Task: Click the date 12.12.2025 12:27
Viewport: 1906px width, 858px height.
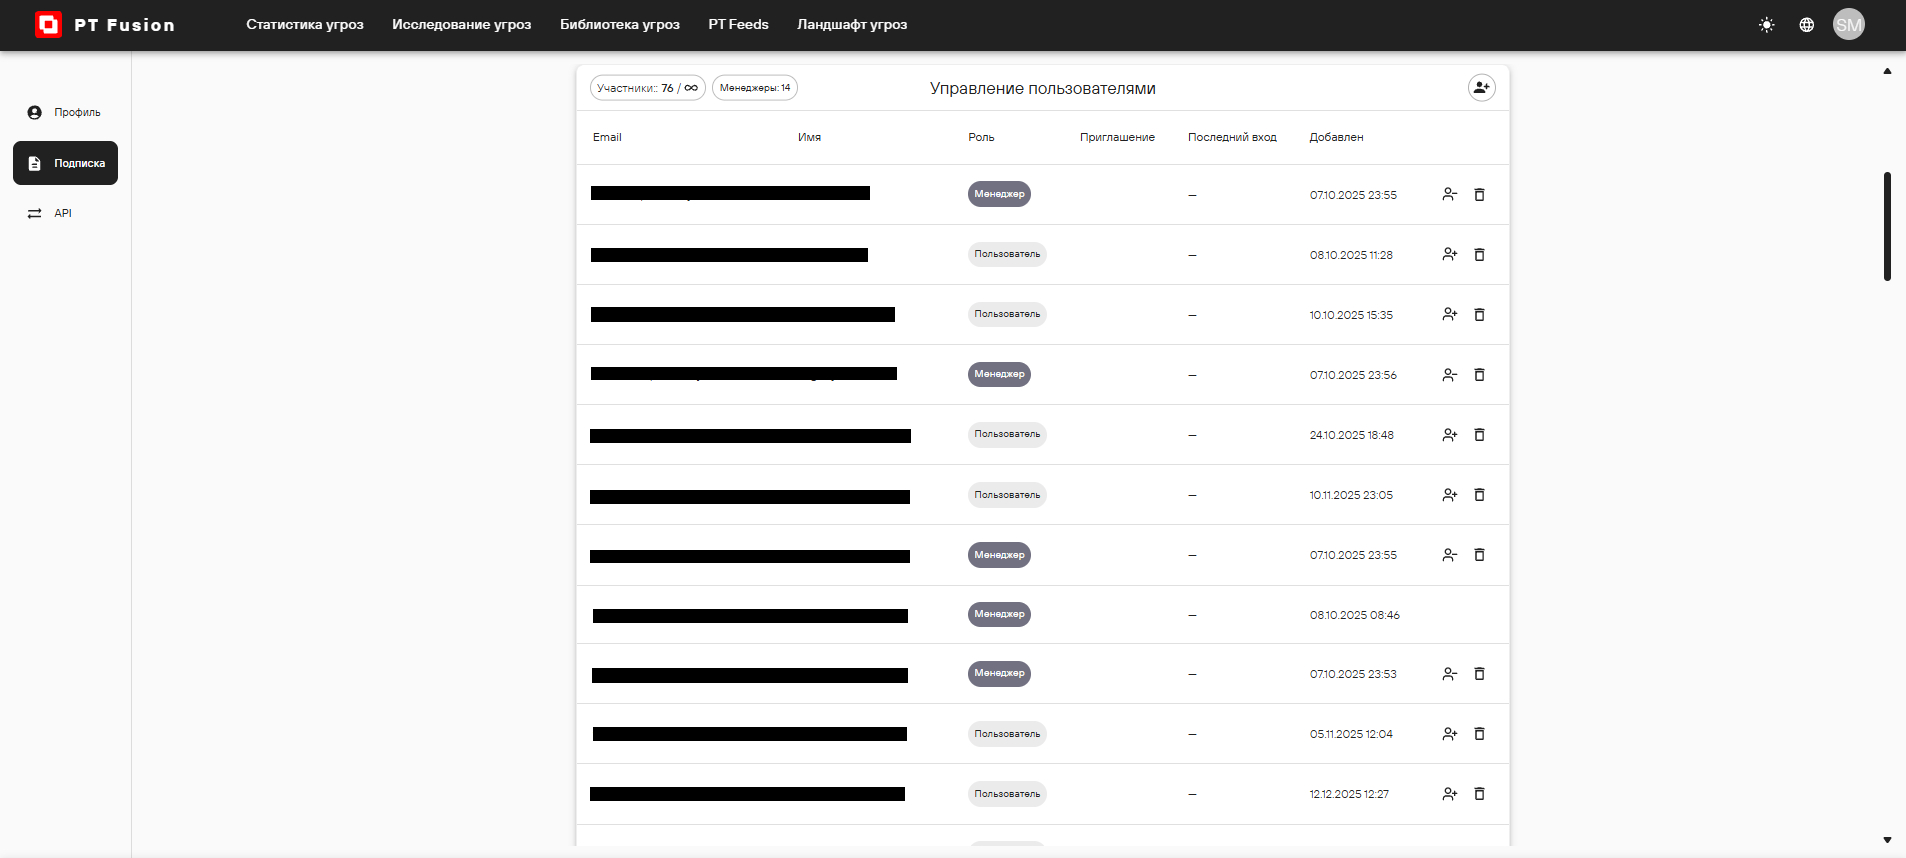Action: tap(1349, 795)
